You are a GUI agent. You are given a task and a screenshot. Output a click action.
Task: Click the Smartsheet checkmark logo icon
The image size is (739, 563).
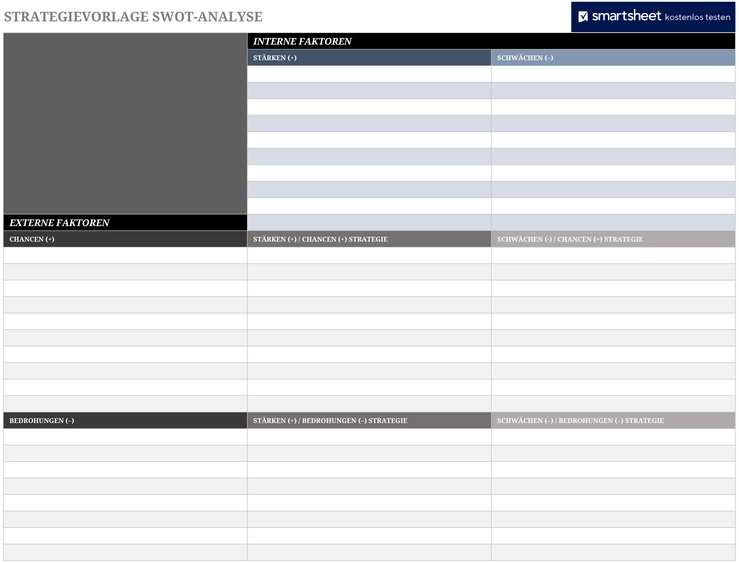point(583,16)
